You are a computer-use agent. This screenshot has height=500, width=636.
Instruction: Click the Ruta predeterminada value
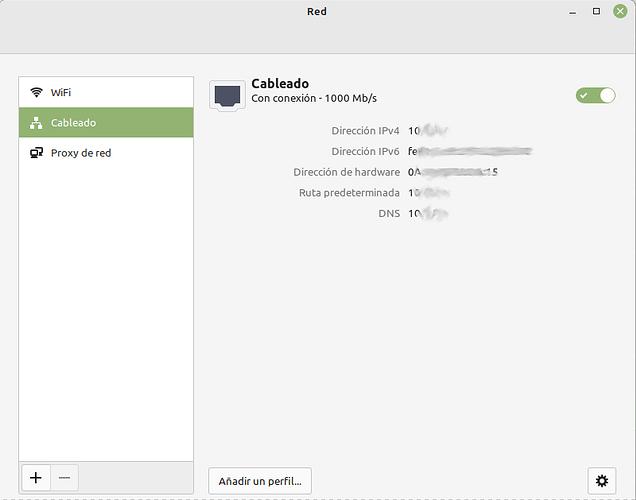tap(429, 193)
